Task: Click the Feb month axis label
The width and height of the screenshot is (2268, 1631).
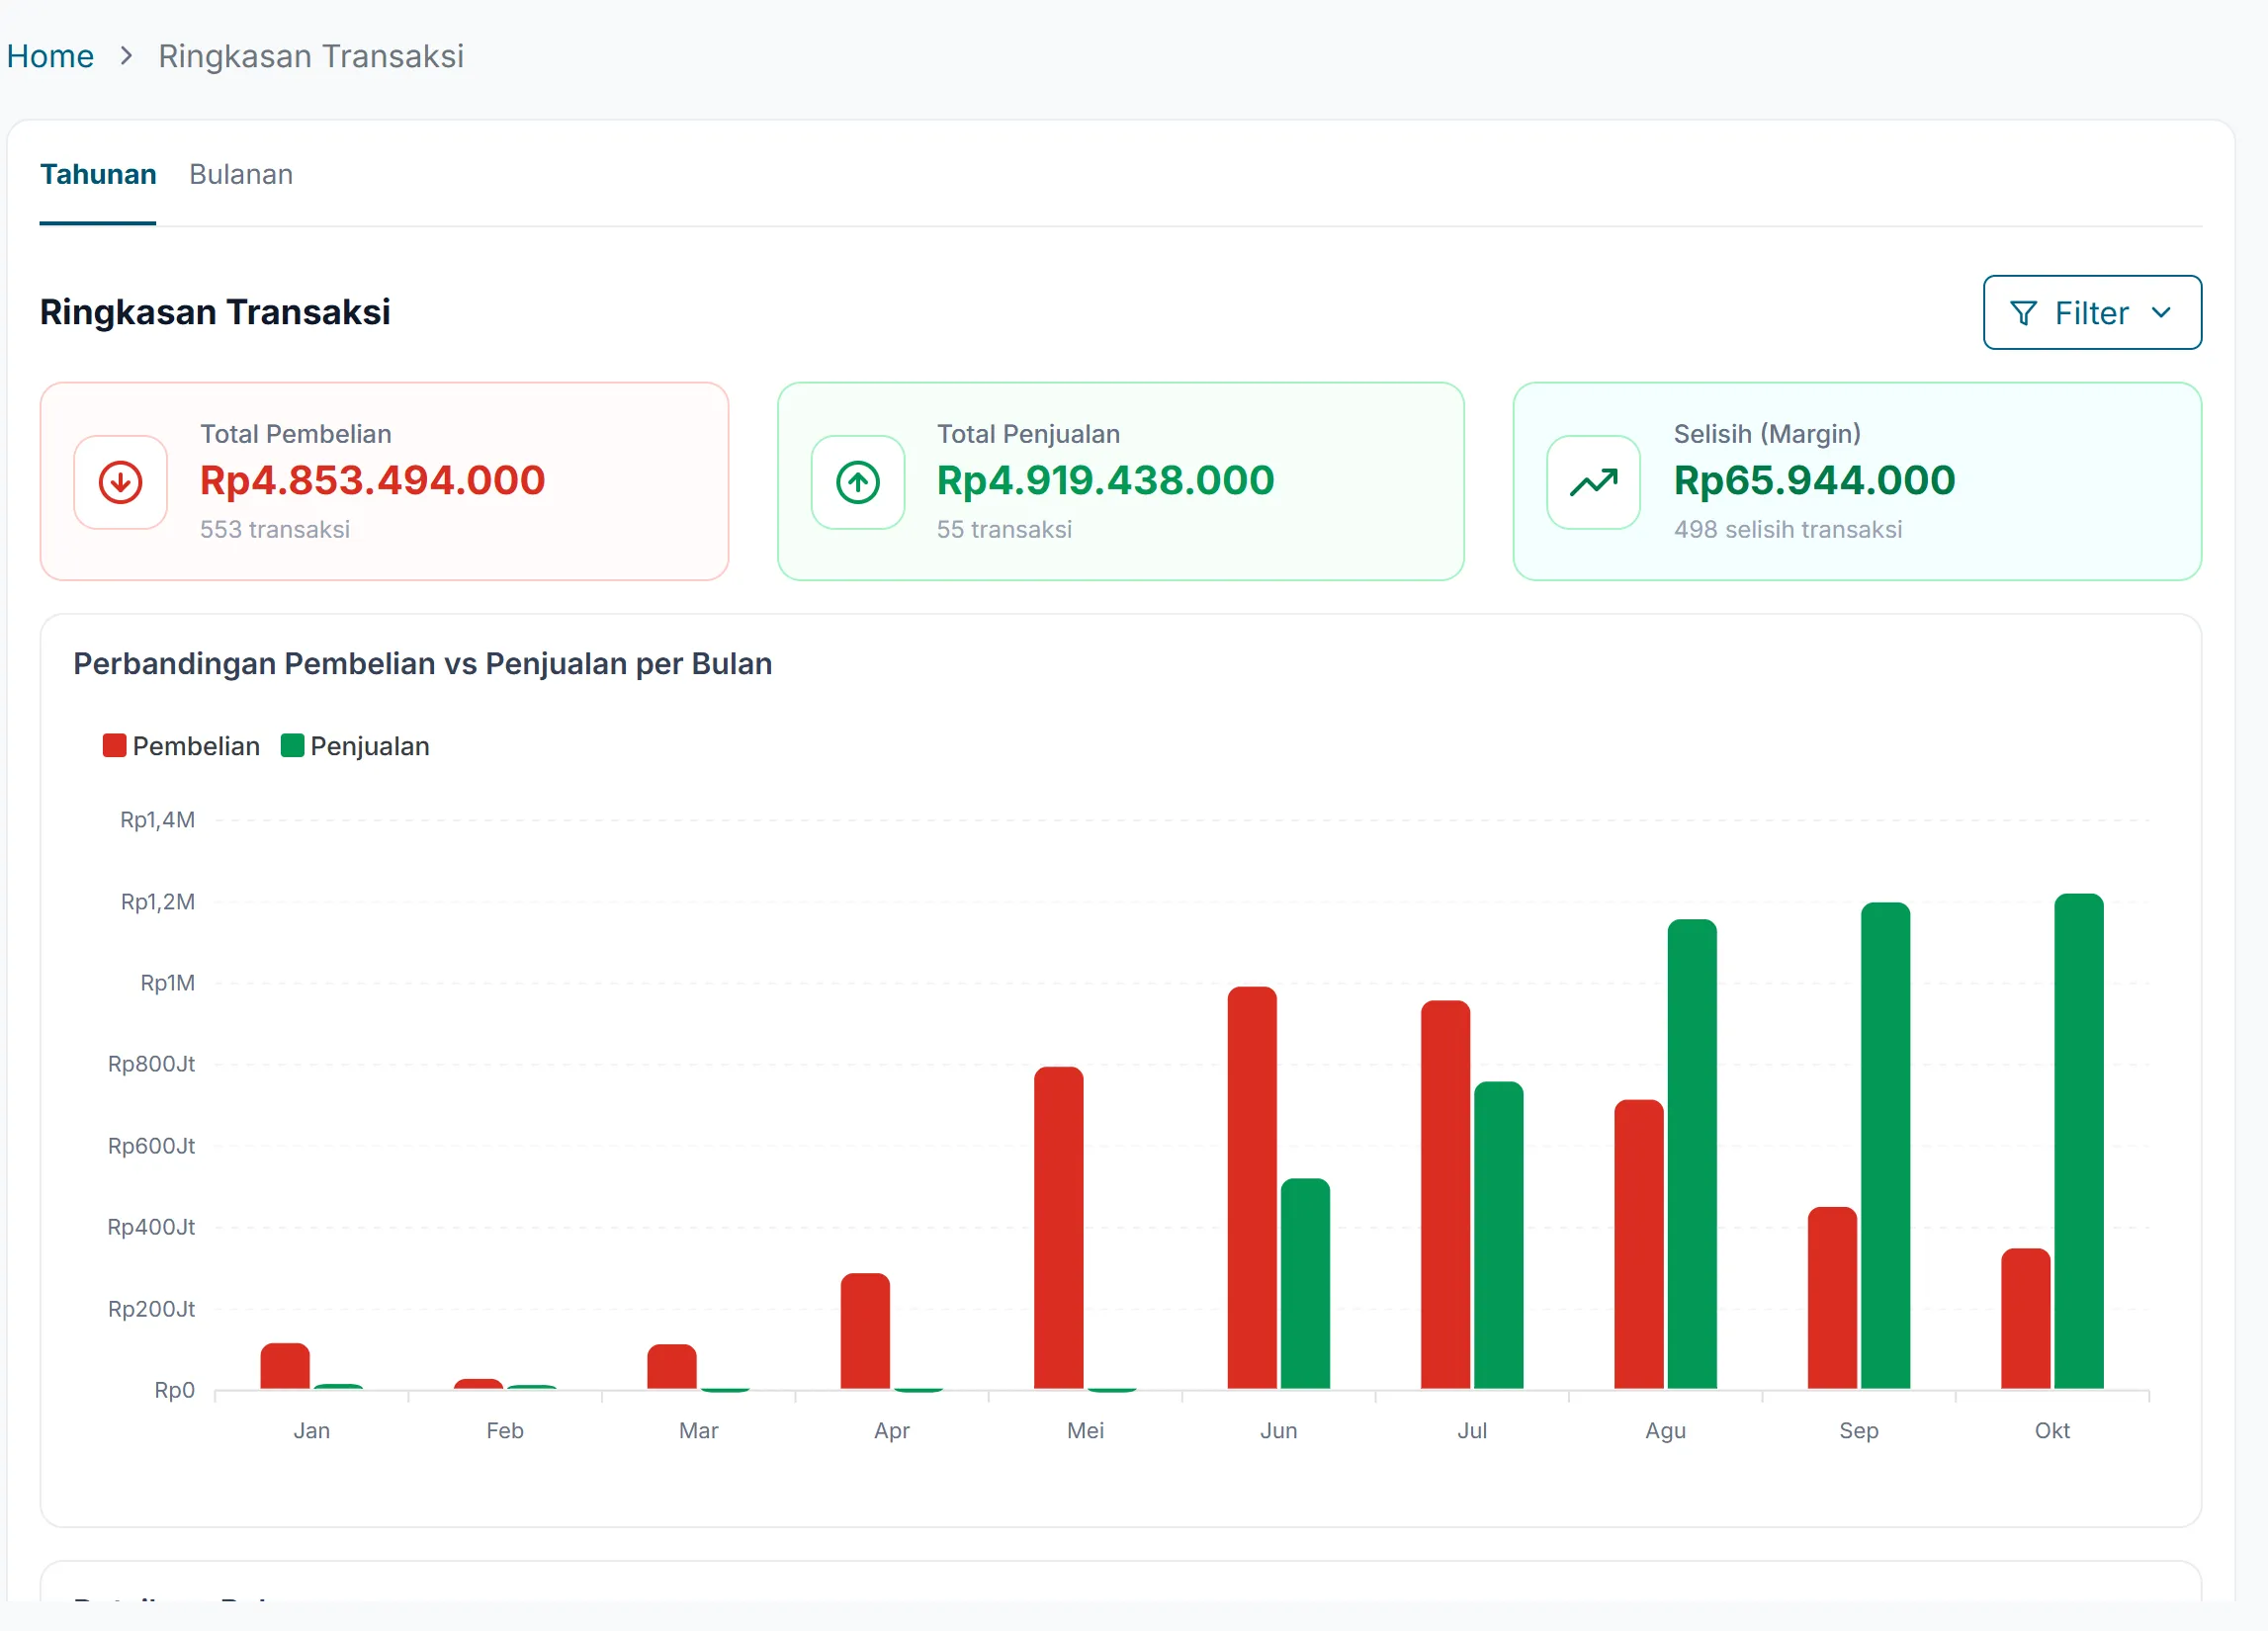Action: point(505,1431)
